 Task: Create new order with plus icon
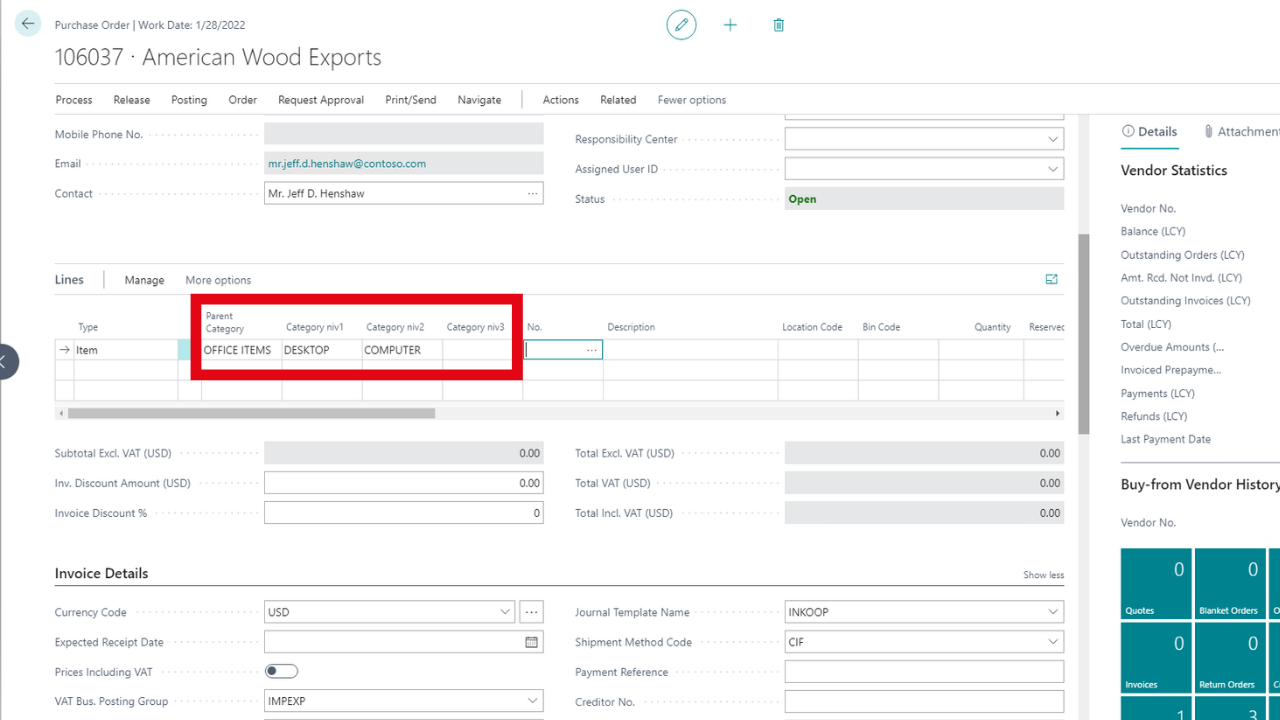pos(730,25)
